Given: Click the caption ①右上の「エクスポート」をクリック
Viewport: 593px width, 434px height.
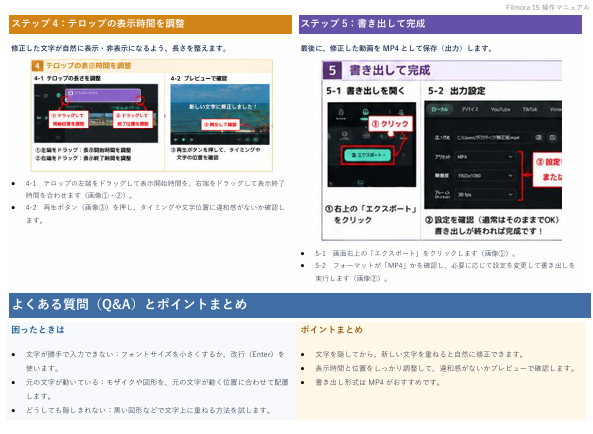Looking at the screenshot, I should click(371, 214).
